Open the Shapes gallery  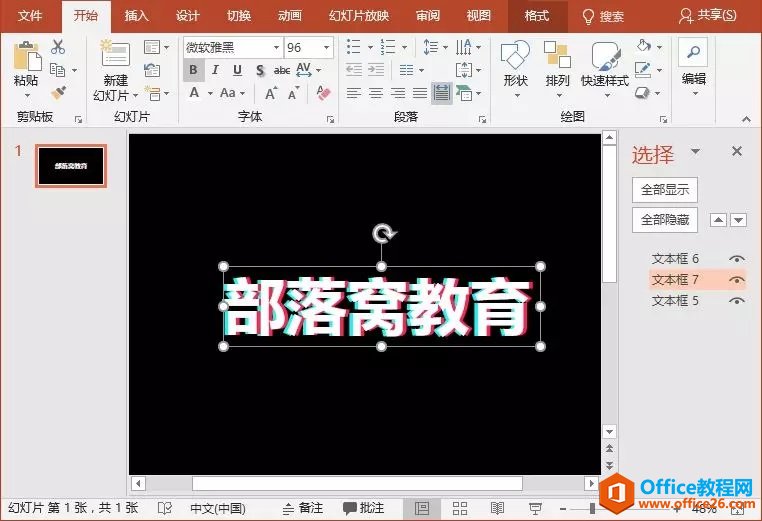515,69
